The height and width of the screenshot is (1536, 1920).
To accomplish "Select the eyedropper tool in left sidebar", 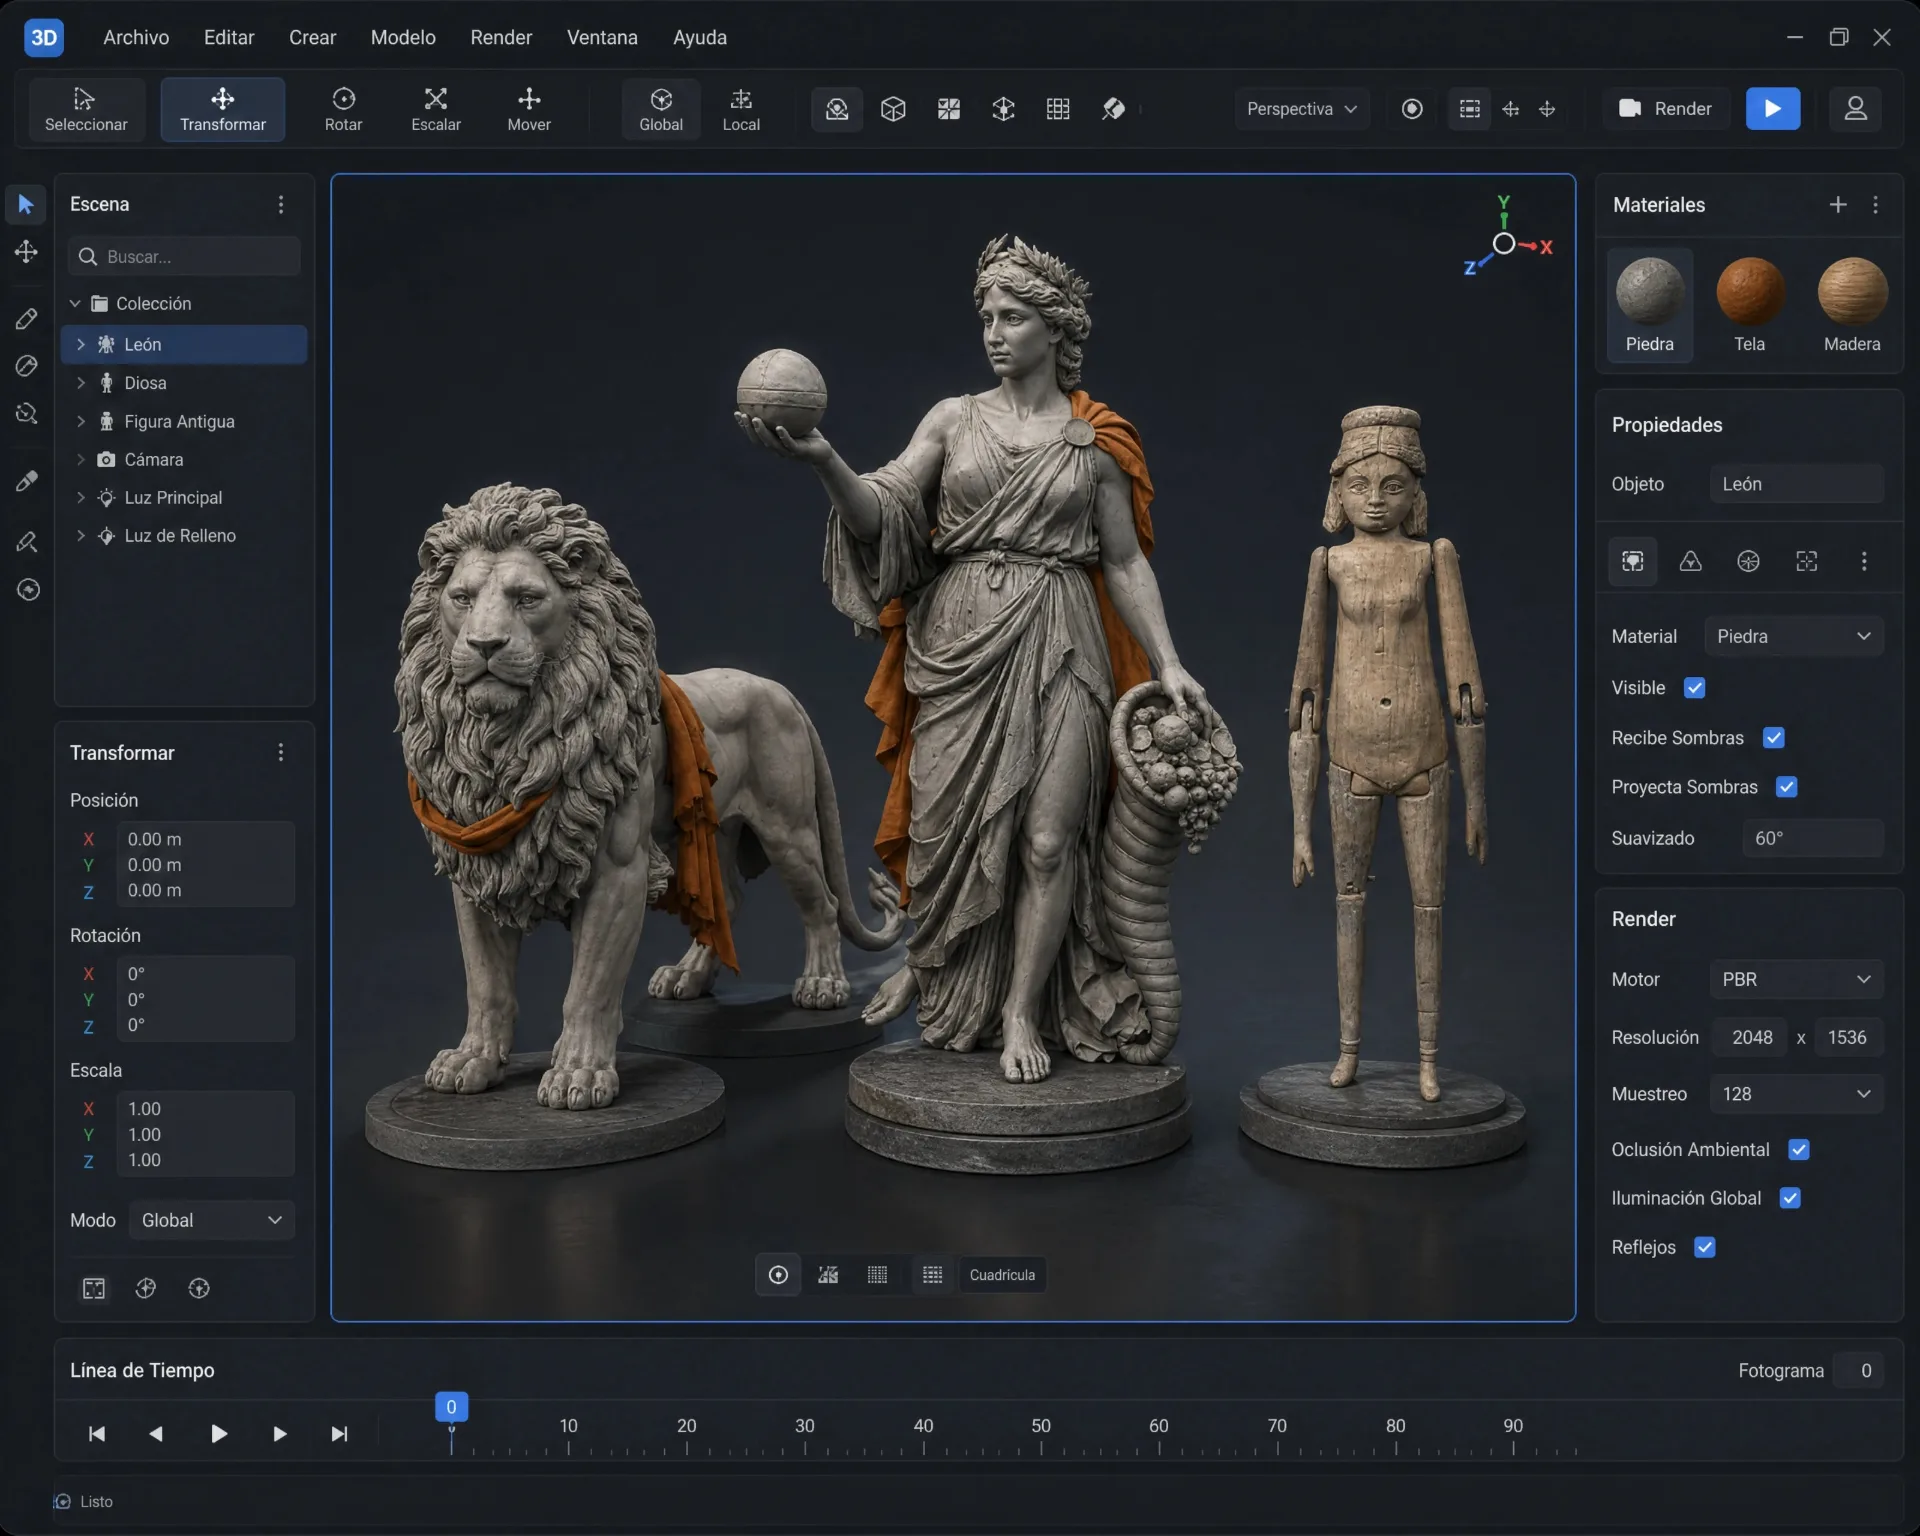I will pos(27,481).
